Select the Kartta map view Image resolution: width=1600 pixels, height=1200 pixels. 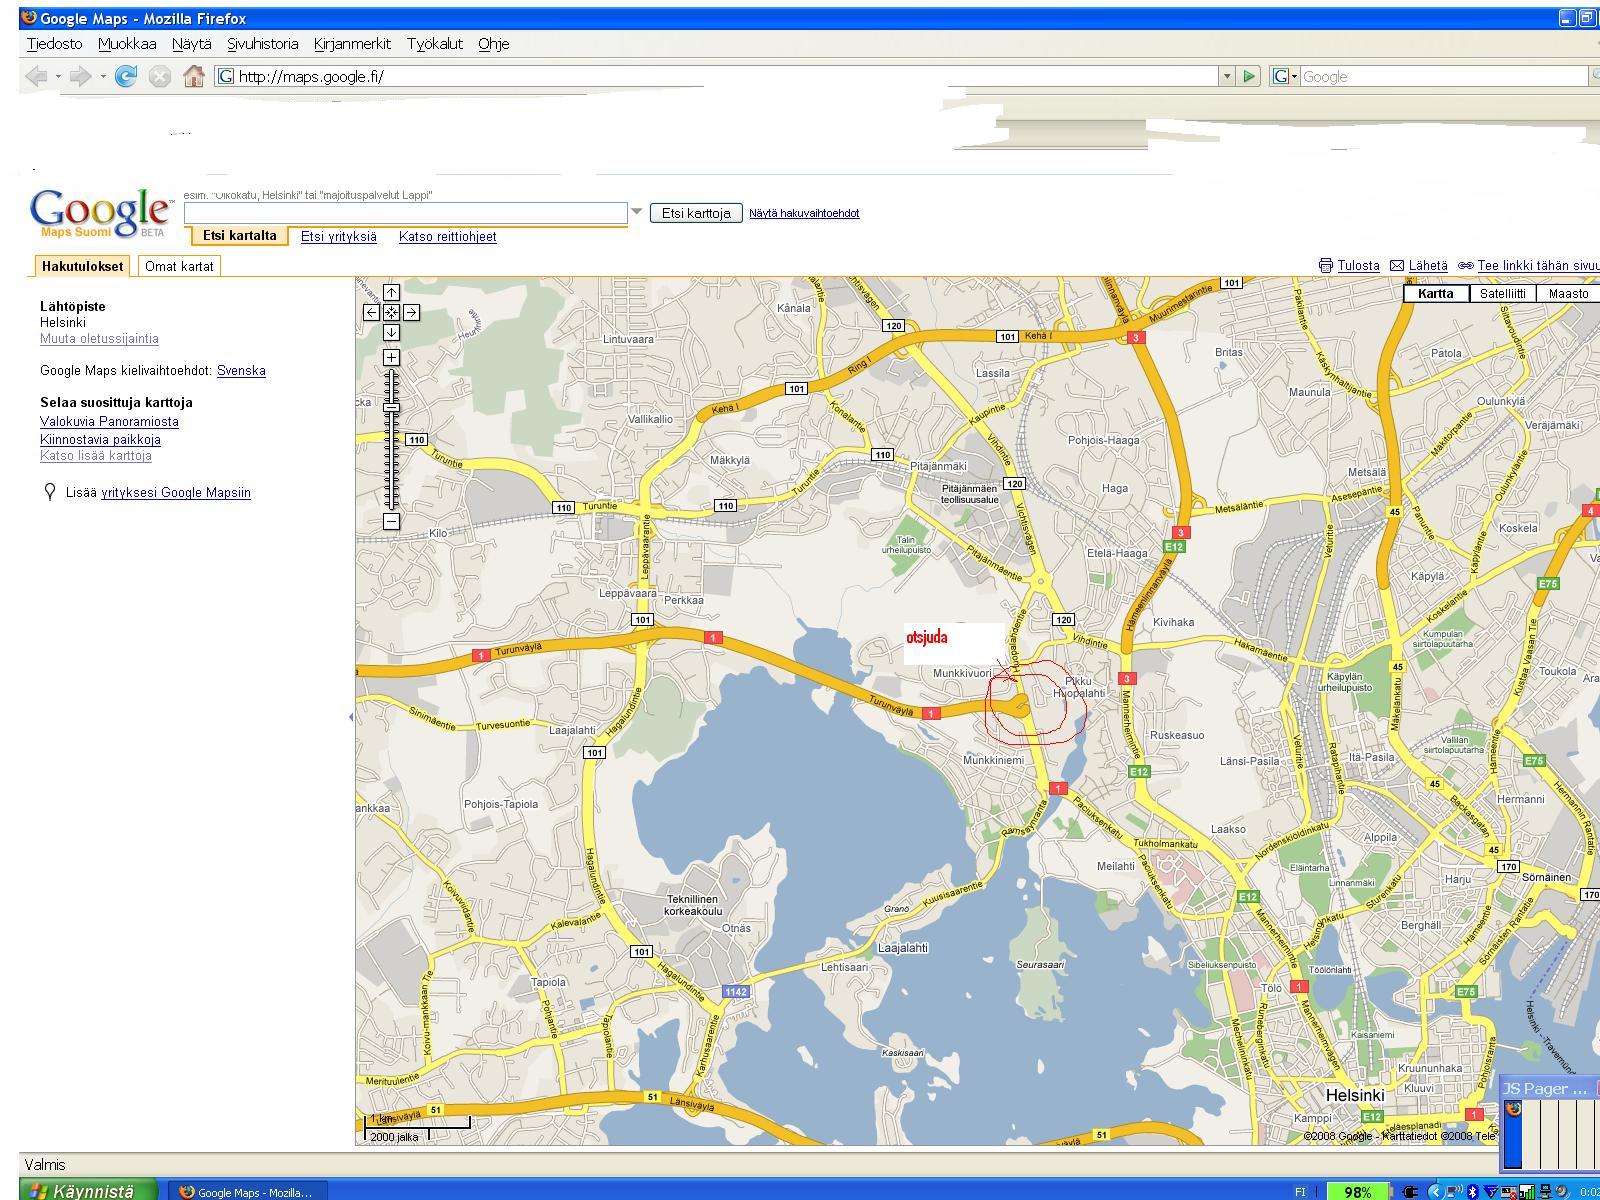click(1435, 293)
